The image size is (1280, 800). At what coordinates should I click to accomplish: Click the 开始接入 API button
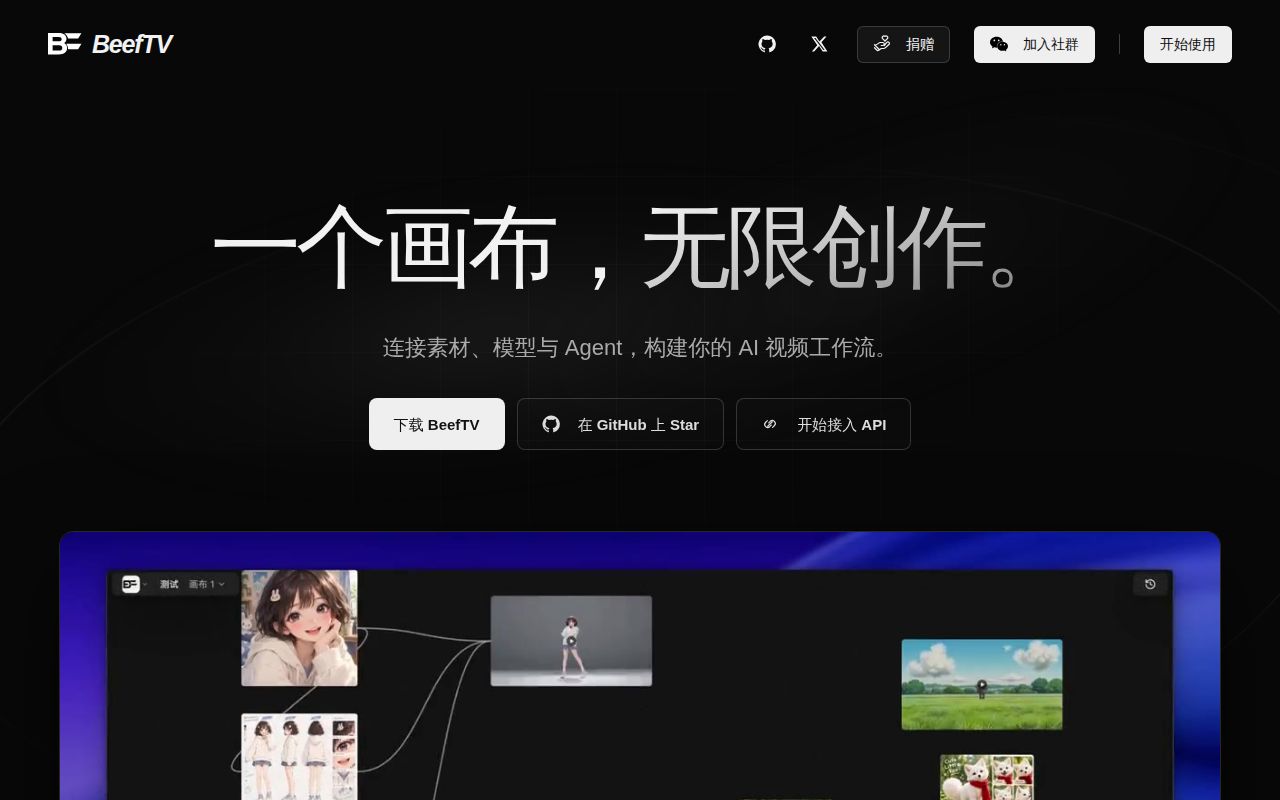823,424
